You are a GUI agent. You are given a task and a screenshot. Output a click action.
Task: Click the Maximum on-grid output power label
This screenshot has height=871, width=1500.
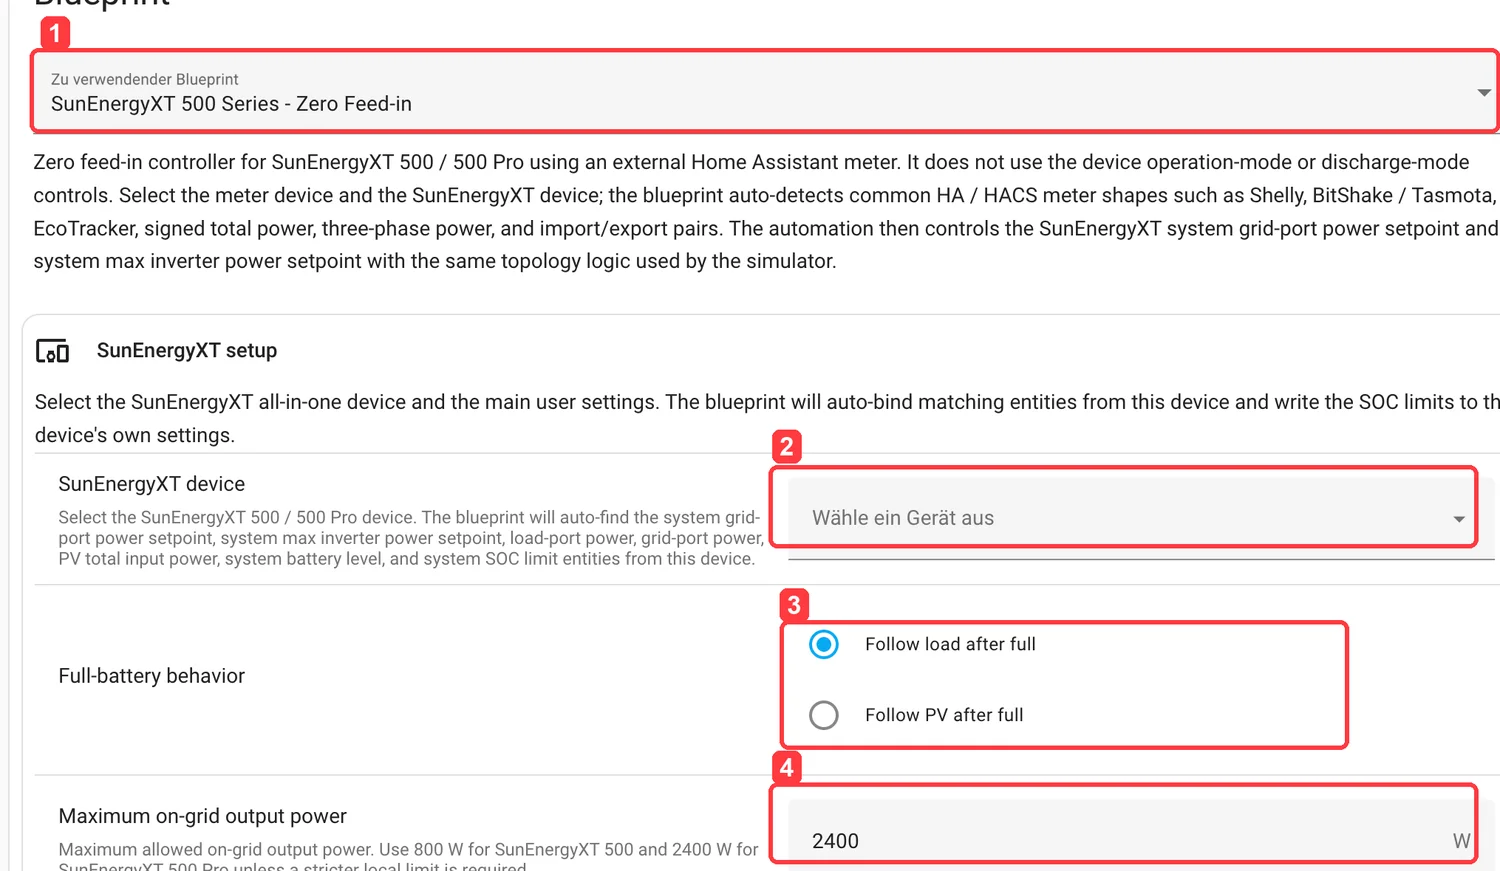(x=202, y=816)
